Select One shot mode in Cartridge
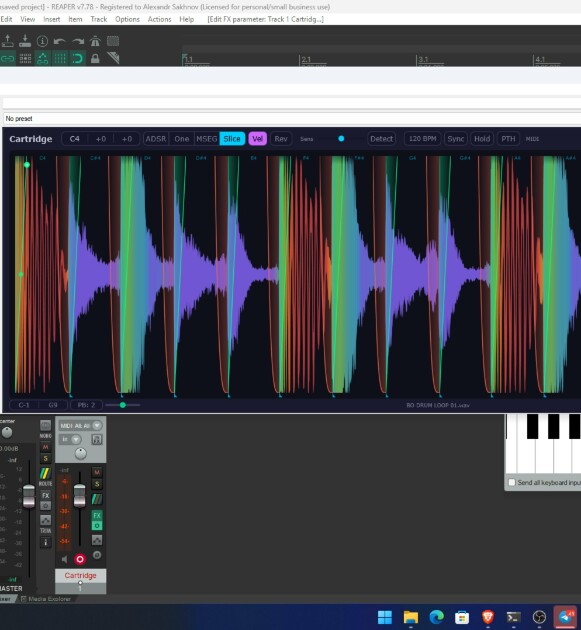This screenshot has height=630, width=581. pyautogui.click(x=182, y=139)
